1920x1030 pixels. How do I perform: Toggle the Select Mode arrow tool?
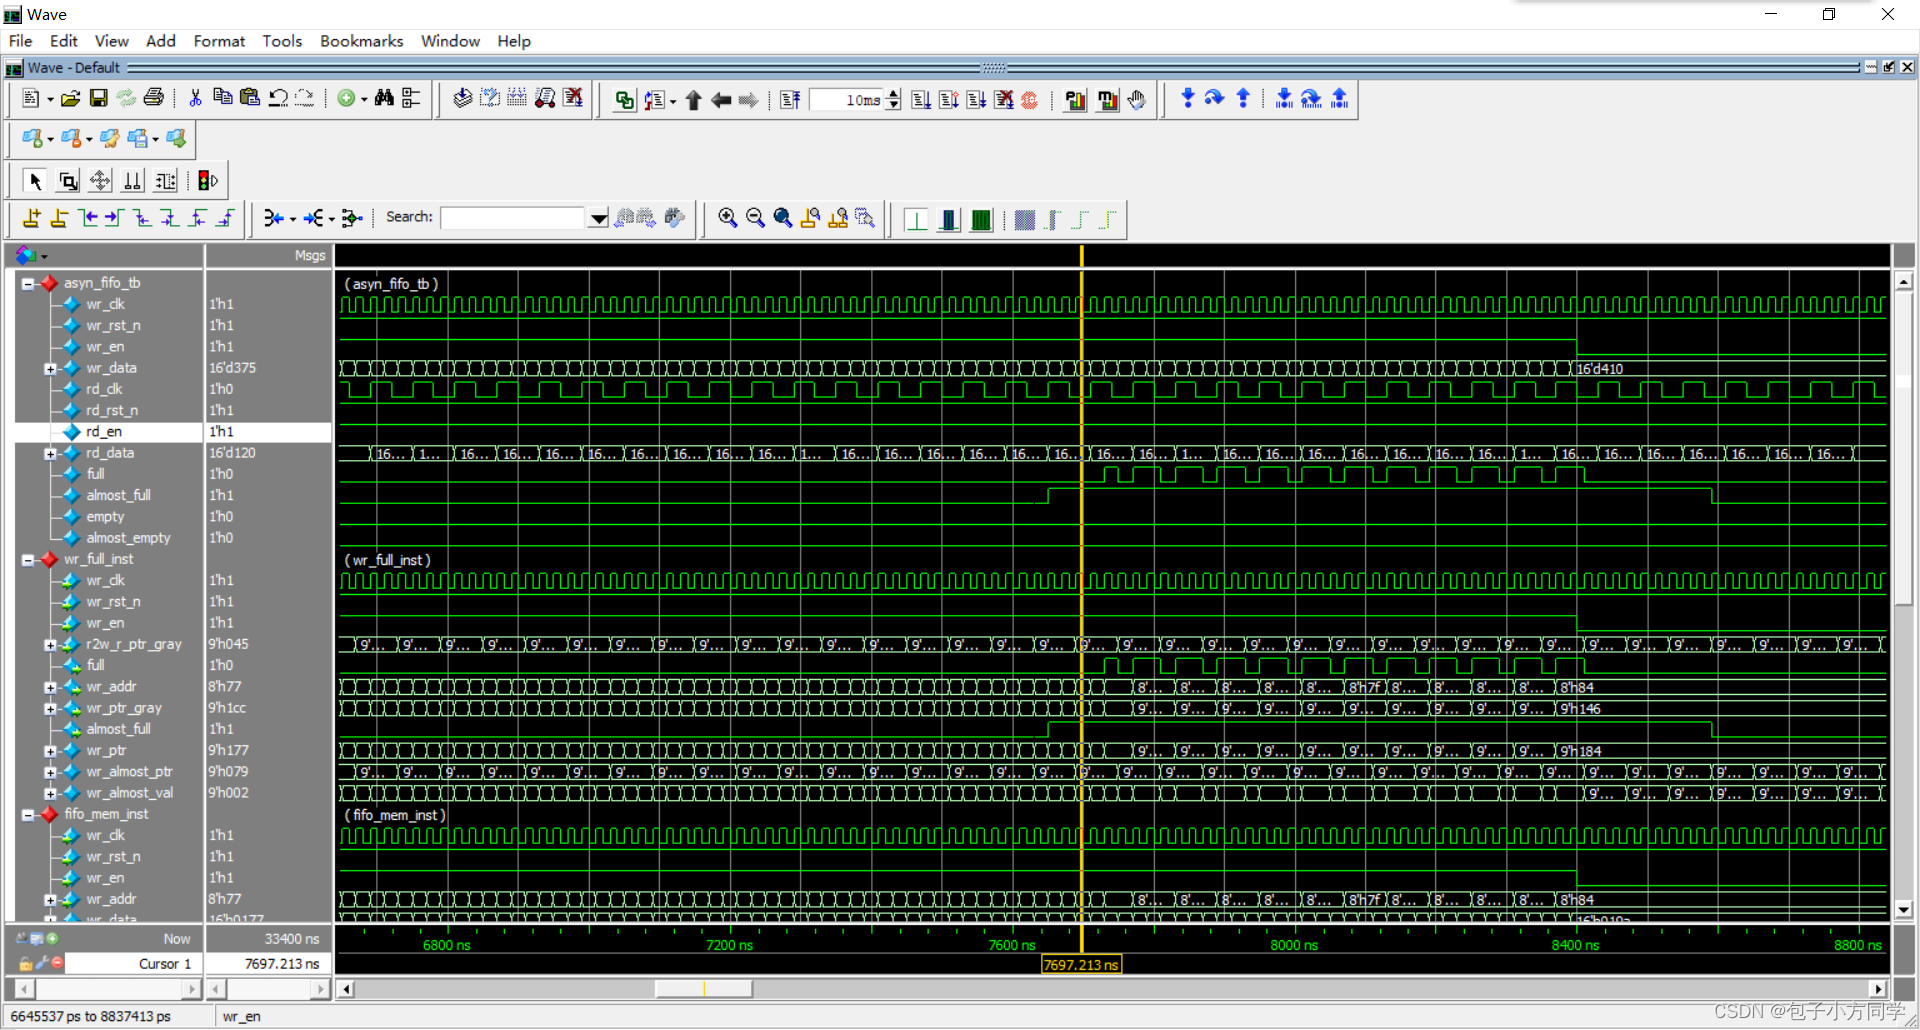[35, 181]
